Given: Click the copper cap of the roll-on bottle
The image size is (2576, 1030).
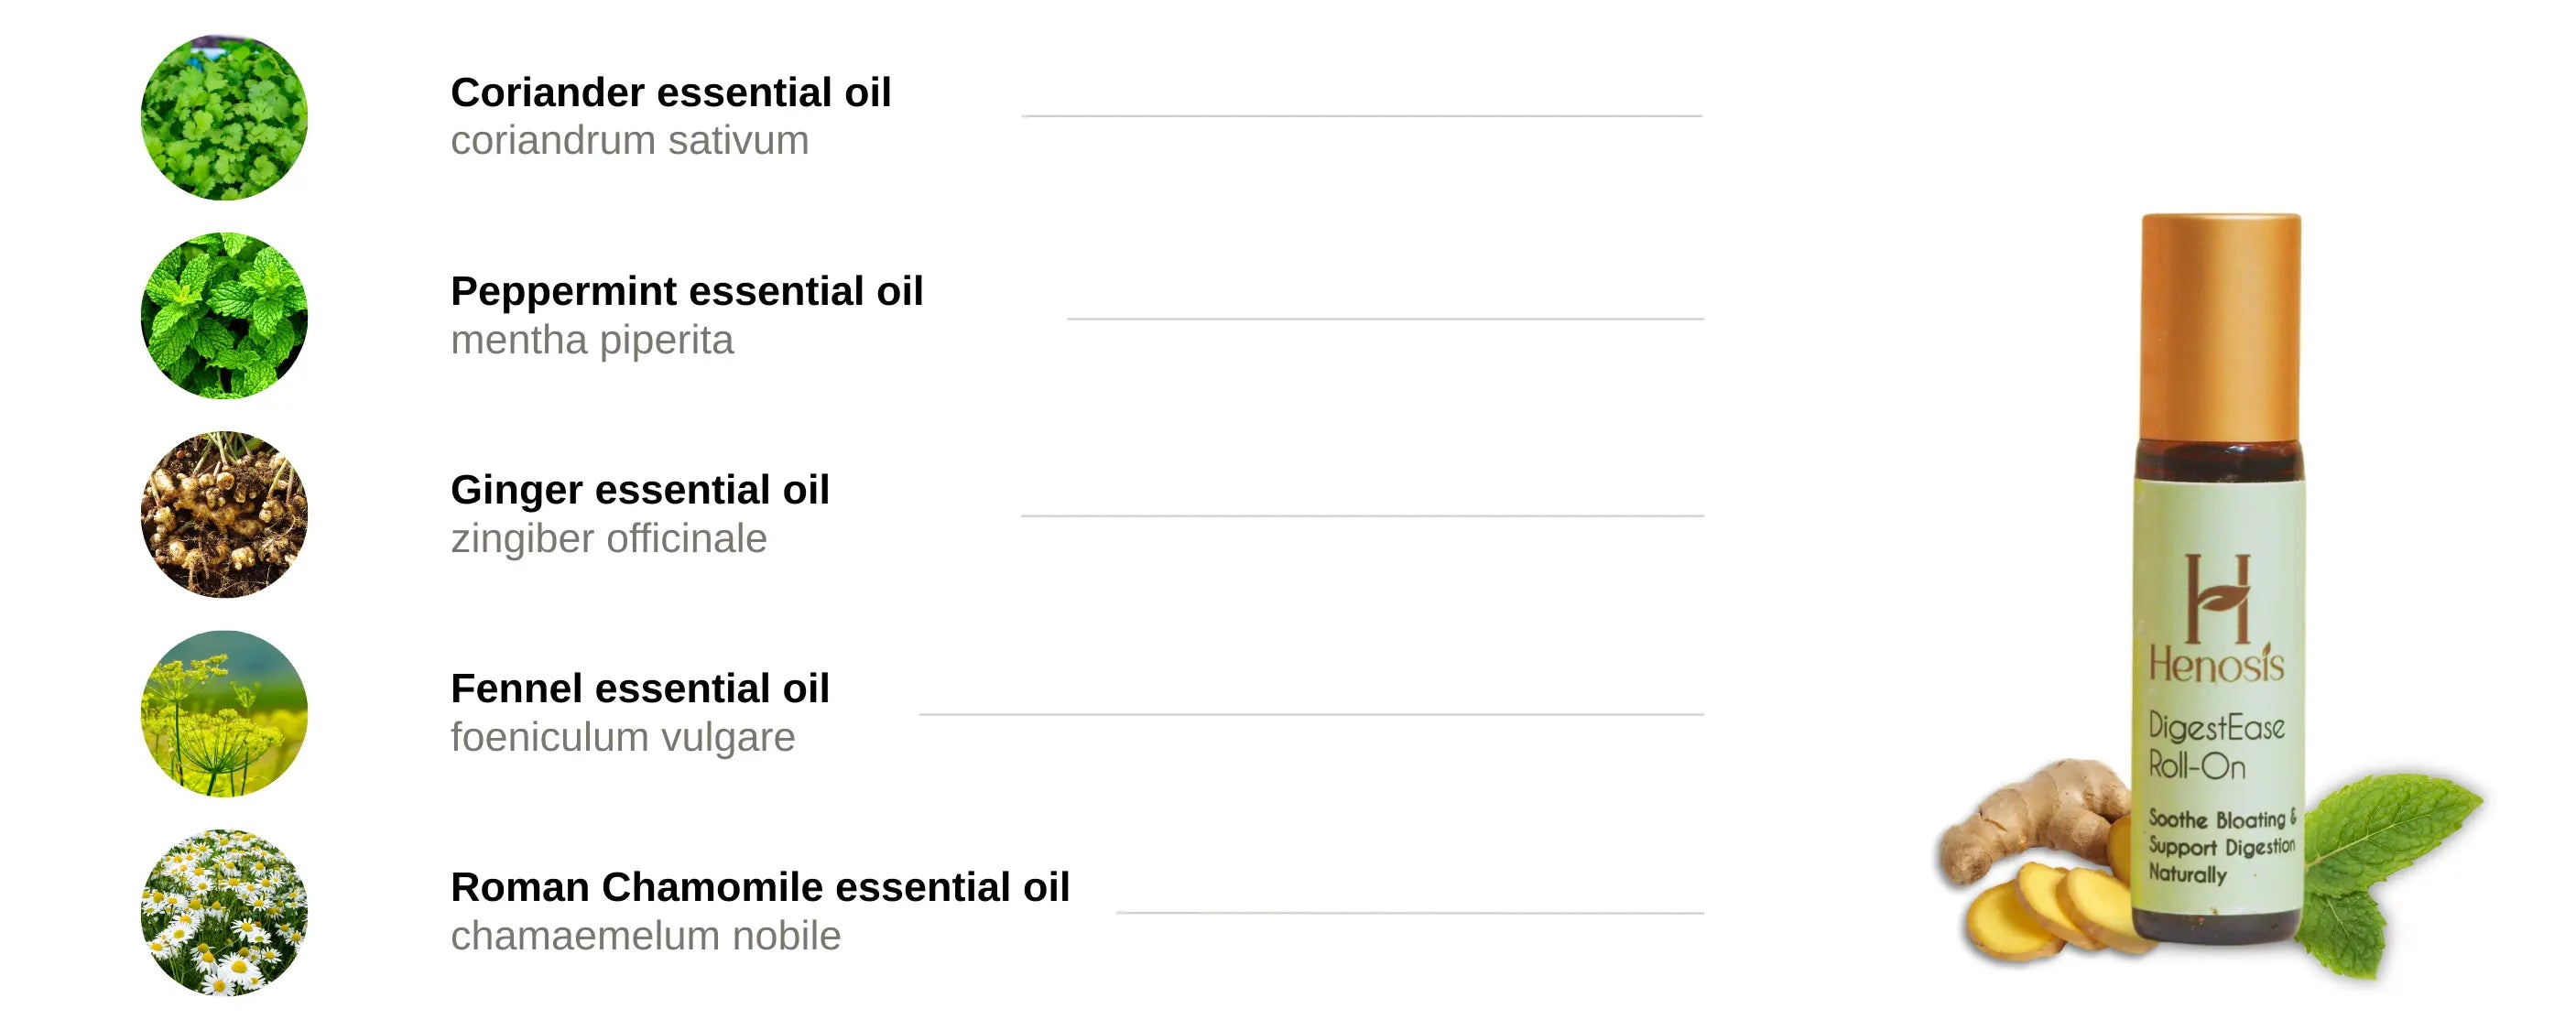Looking at the screenshot, I should pyautogui.click(x=2220, y=325).
